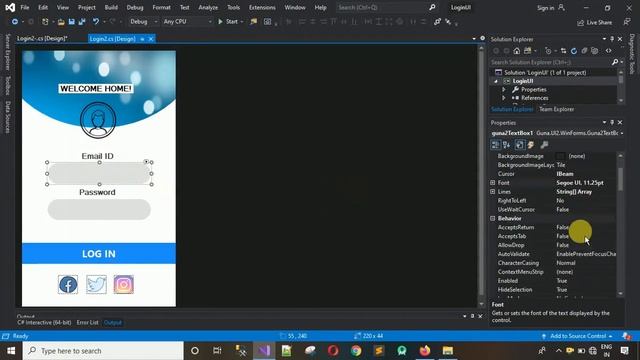Click Add to Source Control in status bar
The height and width of the screenshot is (360, 640).
click(x=578, y=336)
